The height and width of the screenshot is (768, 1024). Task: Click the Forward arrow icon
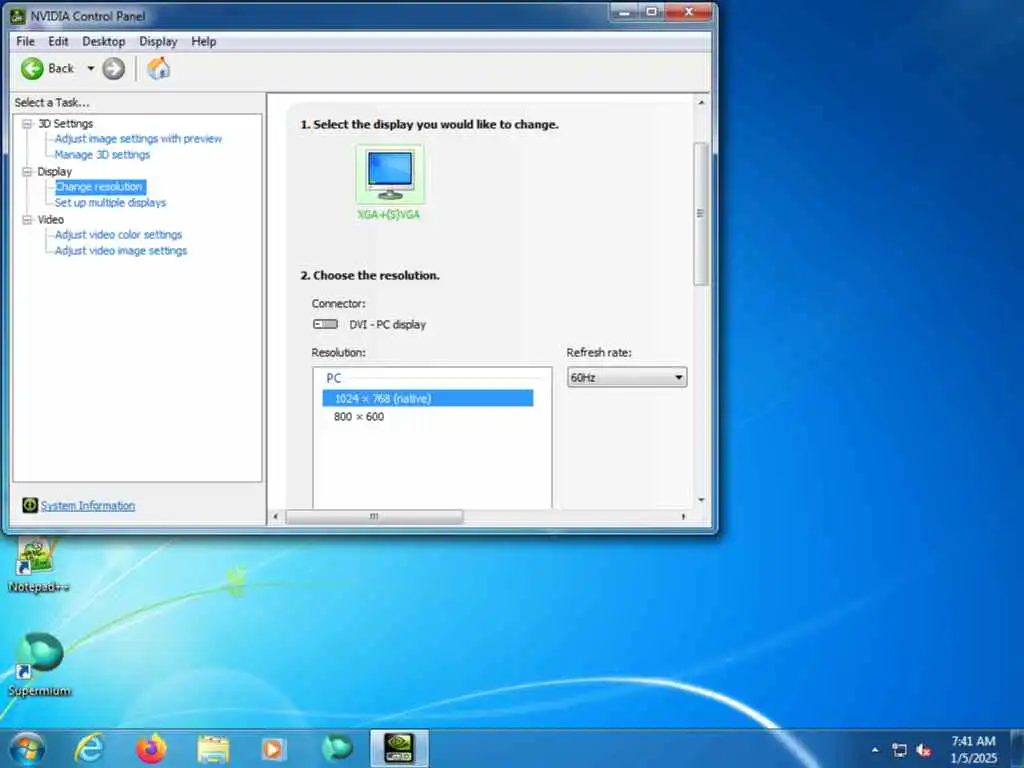pyautogui.click(x=114, y=69)
